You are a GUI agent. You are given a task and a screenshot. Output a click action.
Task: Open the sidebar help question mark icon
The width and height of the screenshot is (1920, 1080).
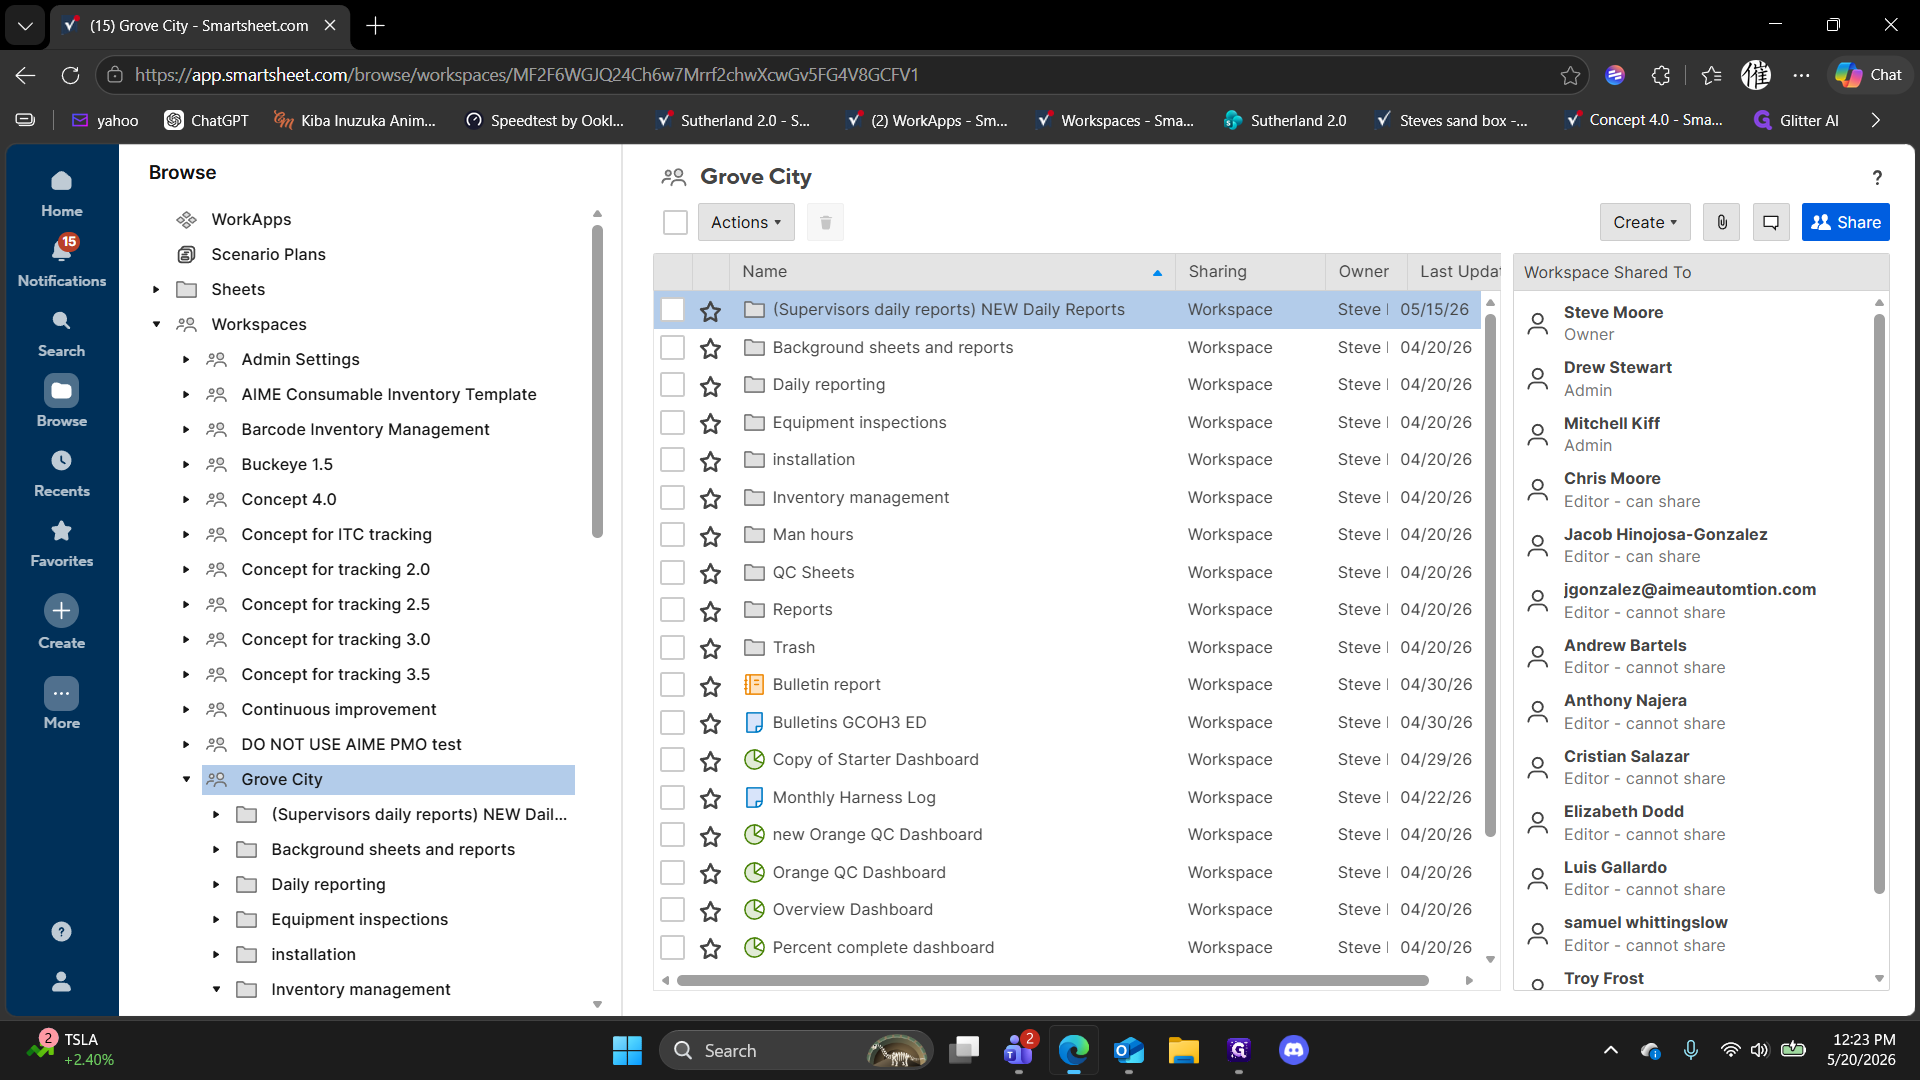coord(61,931)
